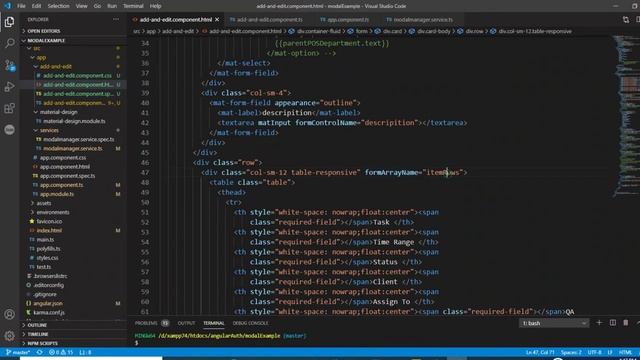
Task: Close the add-and-edit.component.html tab
Action: pos(217,20)
